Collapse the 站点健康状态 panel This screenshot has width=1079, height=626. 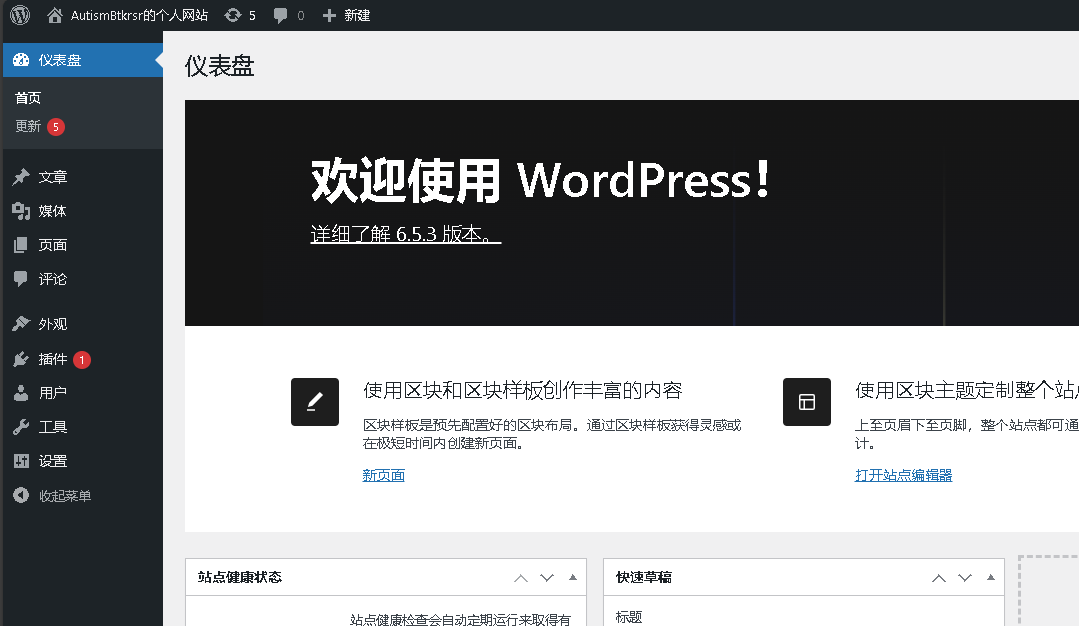[x=573, y=577]
